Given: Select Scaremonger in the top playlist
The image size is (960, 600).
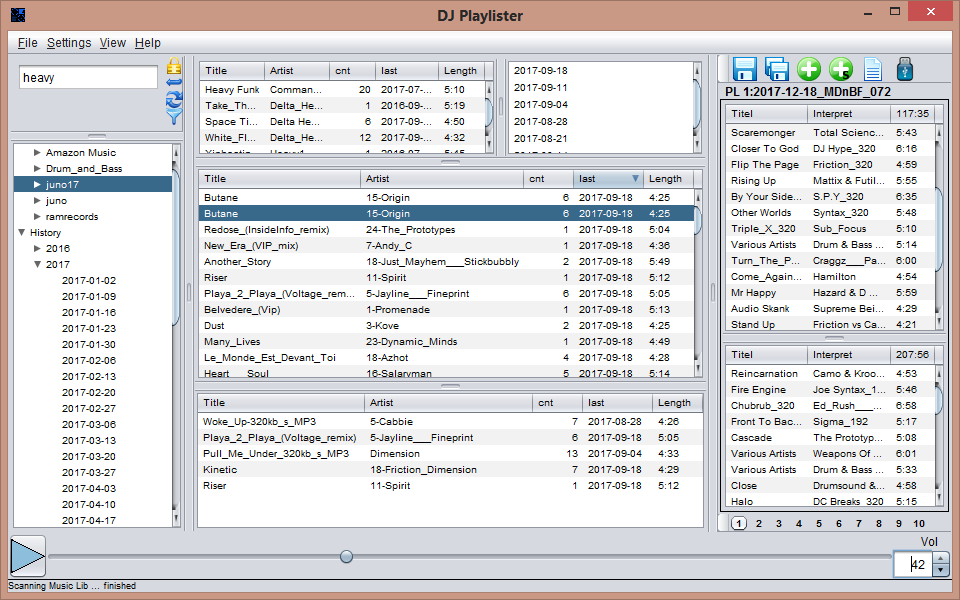Looking at the screenshot, I should (x=830, y=132).
